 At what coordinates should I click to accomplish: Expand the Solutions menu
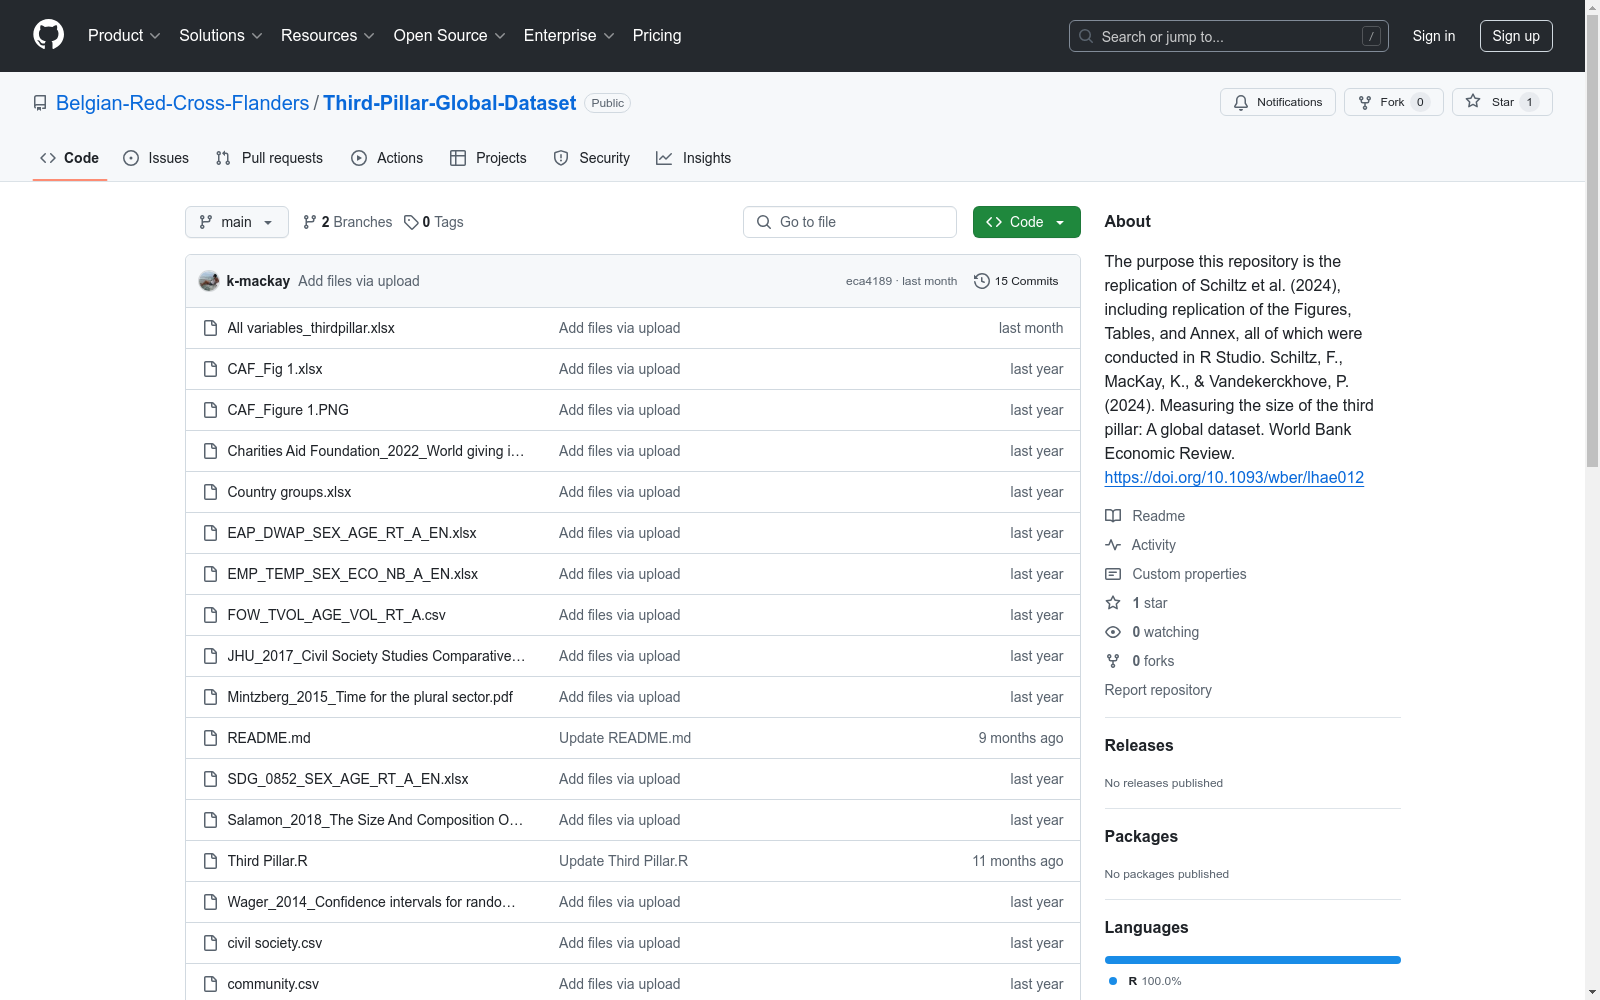(221, 35)
